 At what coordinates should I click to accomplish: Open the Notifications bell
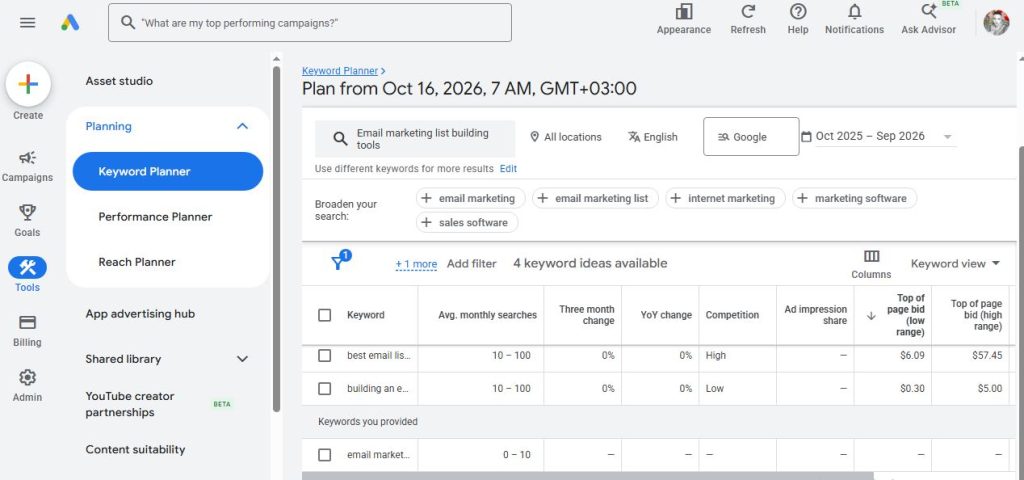tap(854, 12)
